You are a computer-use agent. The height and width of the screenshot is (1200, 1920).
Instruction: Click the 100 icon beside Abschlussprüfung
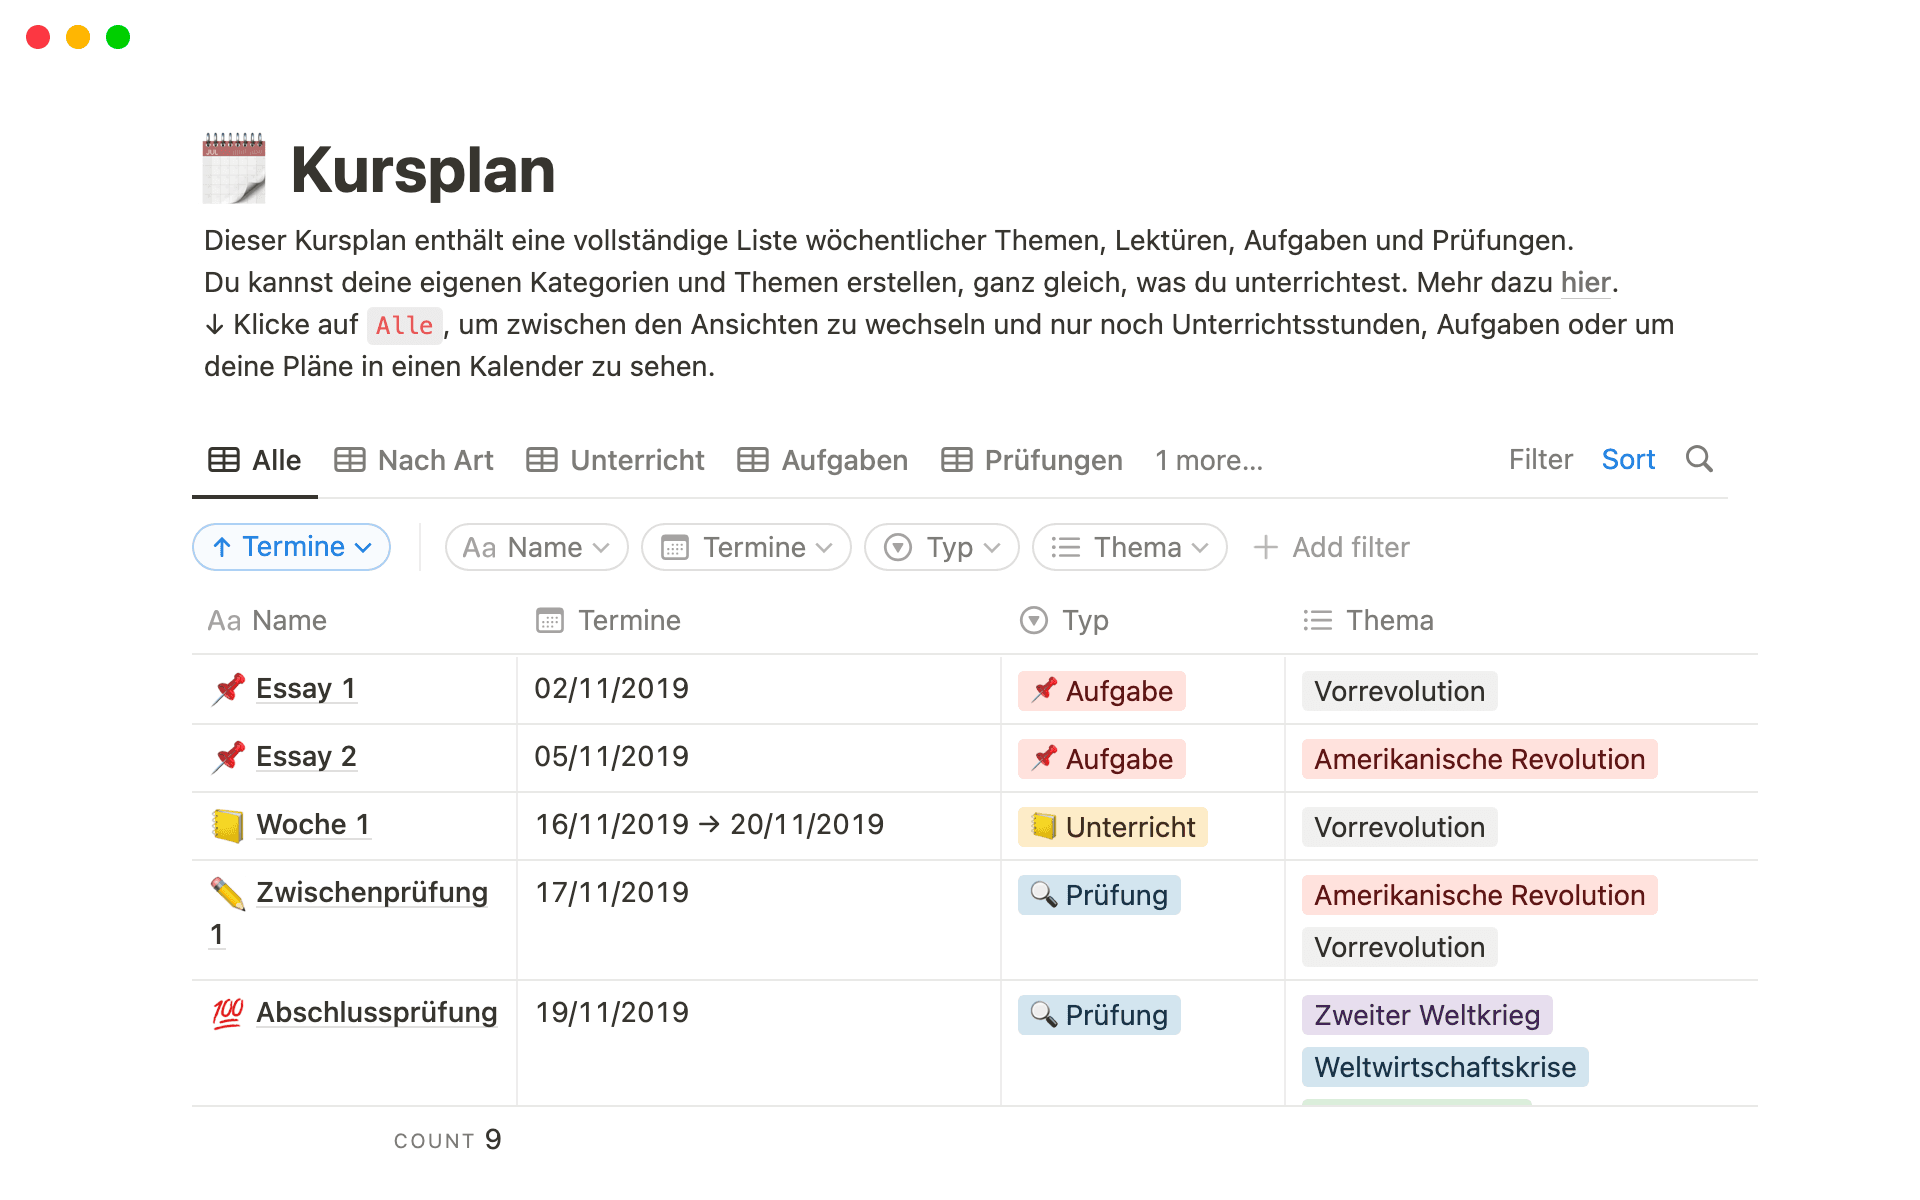[x=228, y=1013]
